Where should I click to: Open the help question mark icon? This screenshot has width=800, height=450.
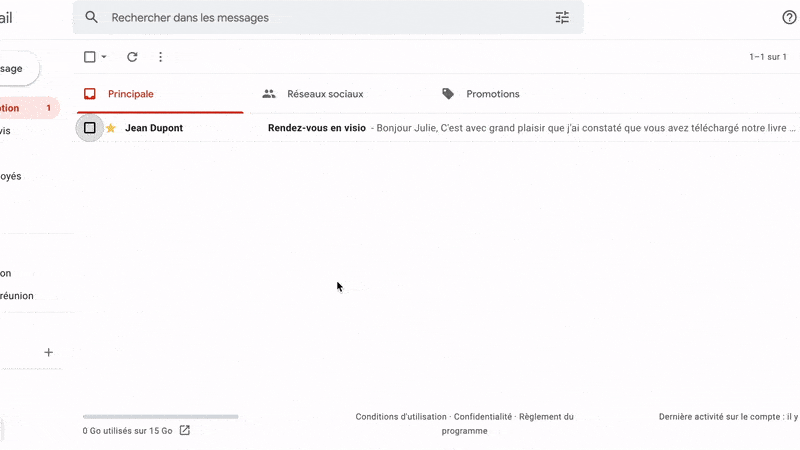click(x=789, y=17)
